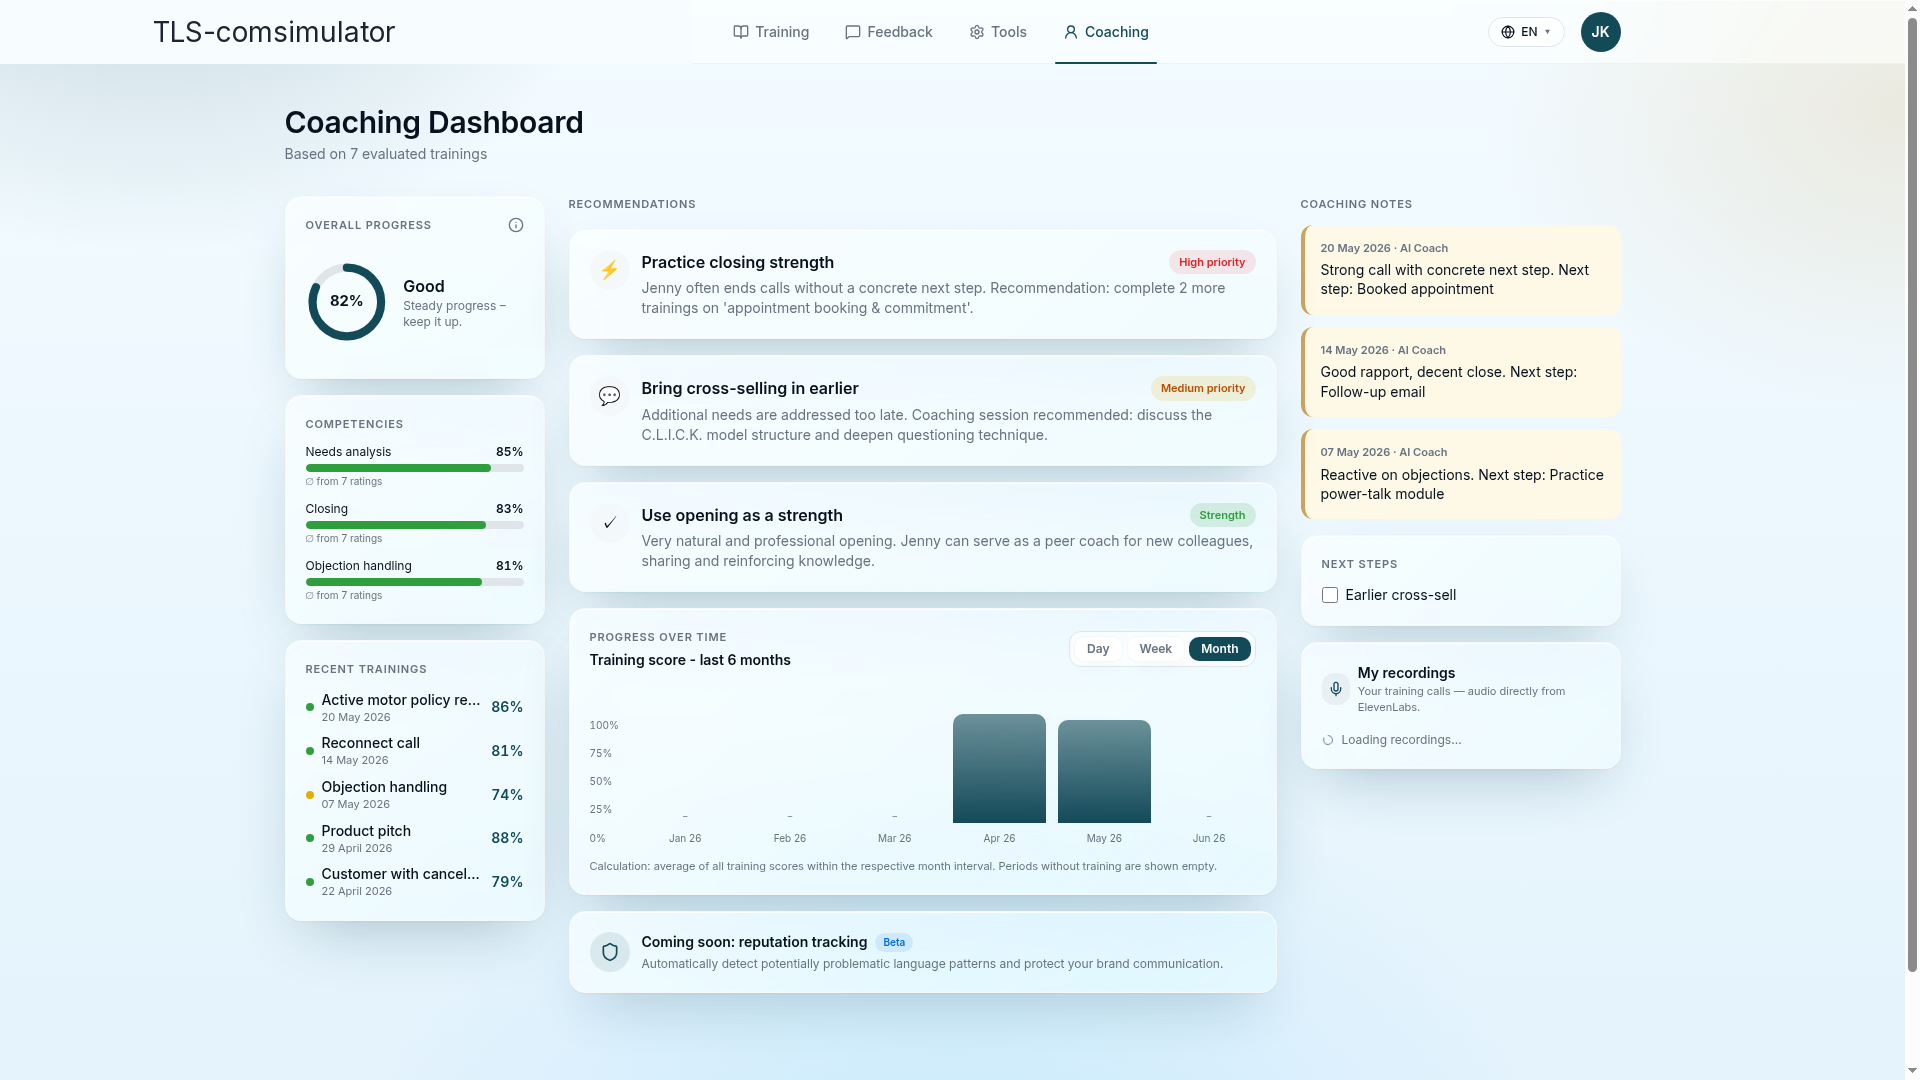Screen dimensions: 1920x1080
Task: Click the book icon beside Training
Action: click(x=741, y=32)
